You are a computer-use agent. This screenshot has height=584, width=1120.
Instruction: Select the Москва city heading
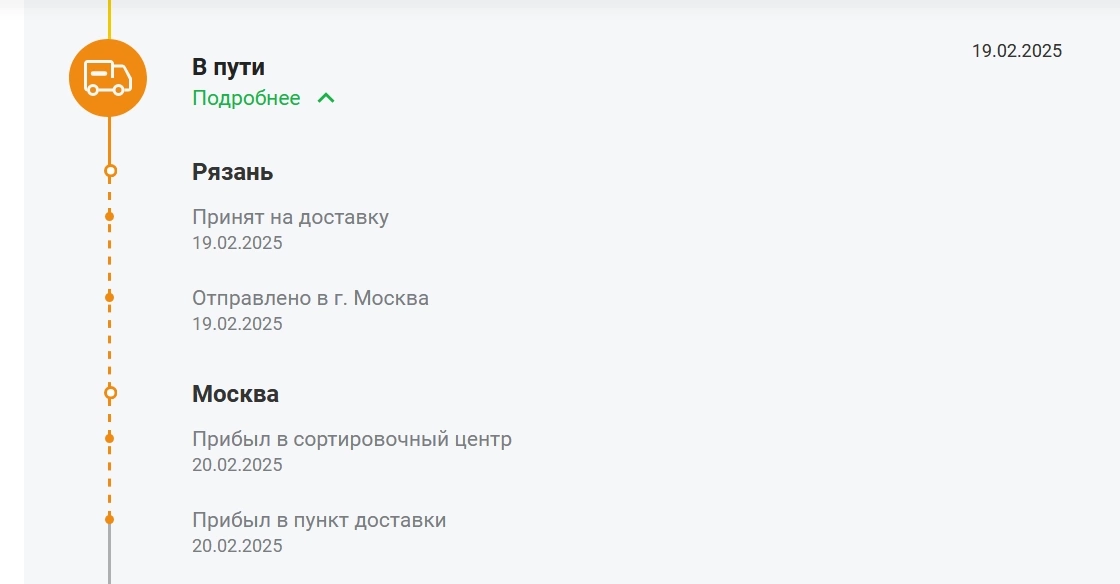pos(236,393)
